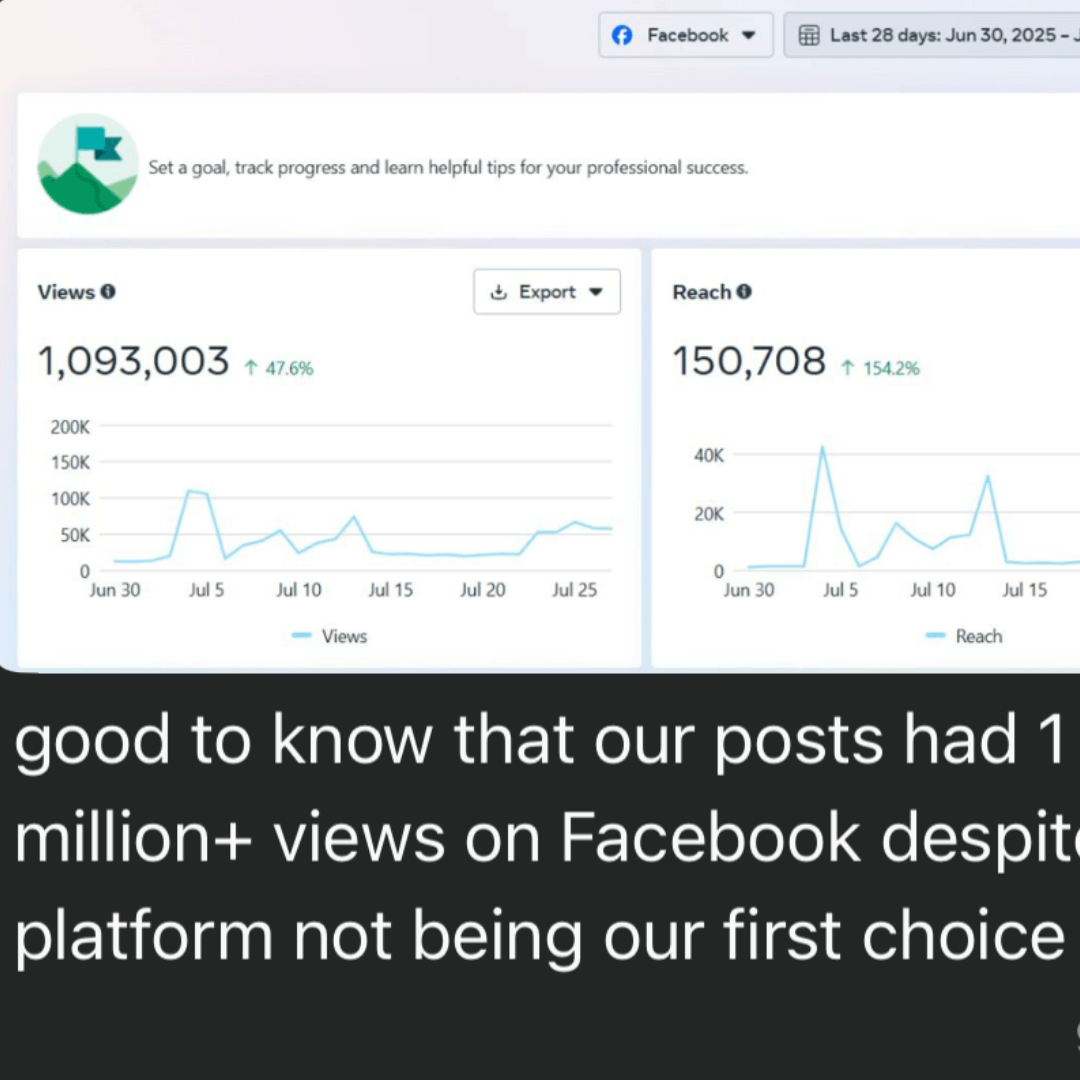This screenshot has height=1080, width=1080.
Task: Click the green upward arrow beside 47.6%
Action: pos(249,367)
